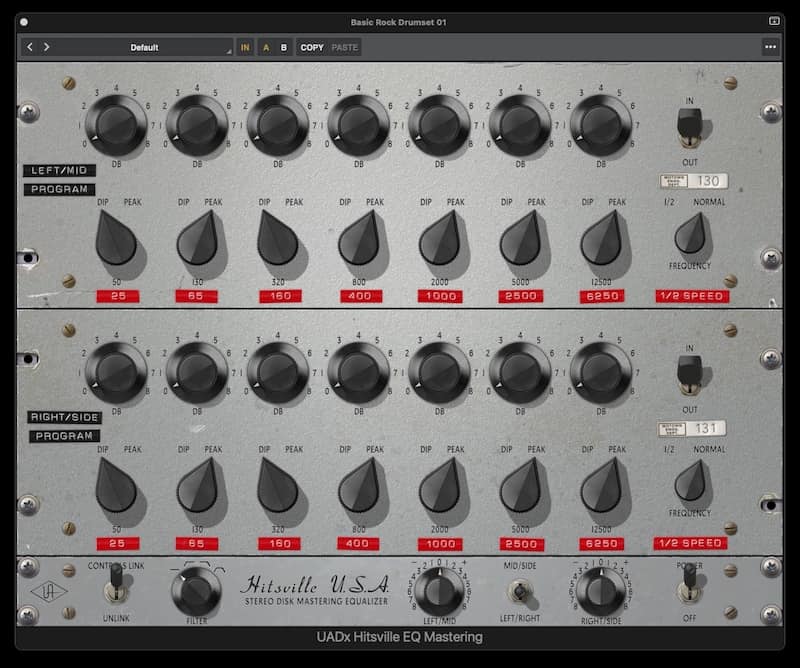This screenshot has height=668, width=800.
Task: Toggle Left/Mid 5000 Hz Dip/Peak selector
Action: 521,238
